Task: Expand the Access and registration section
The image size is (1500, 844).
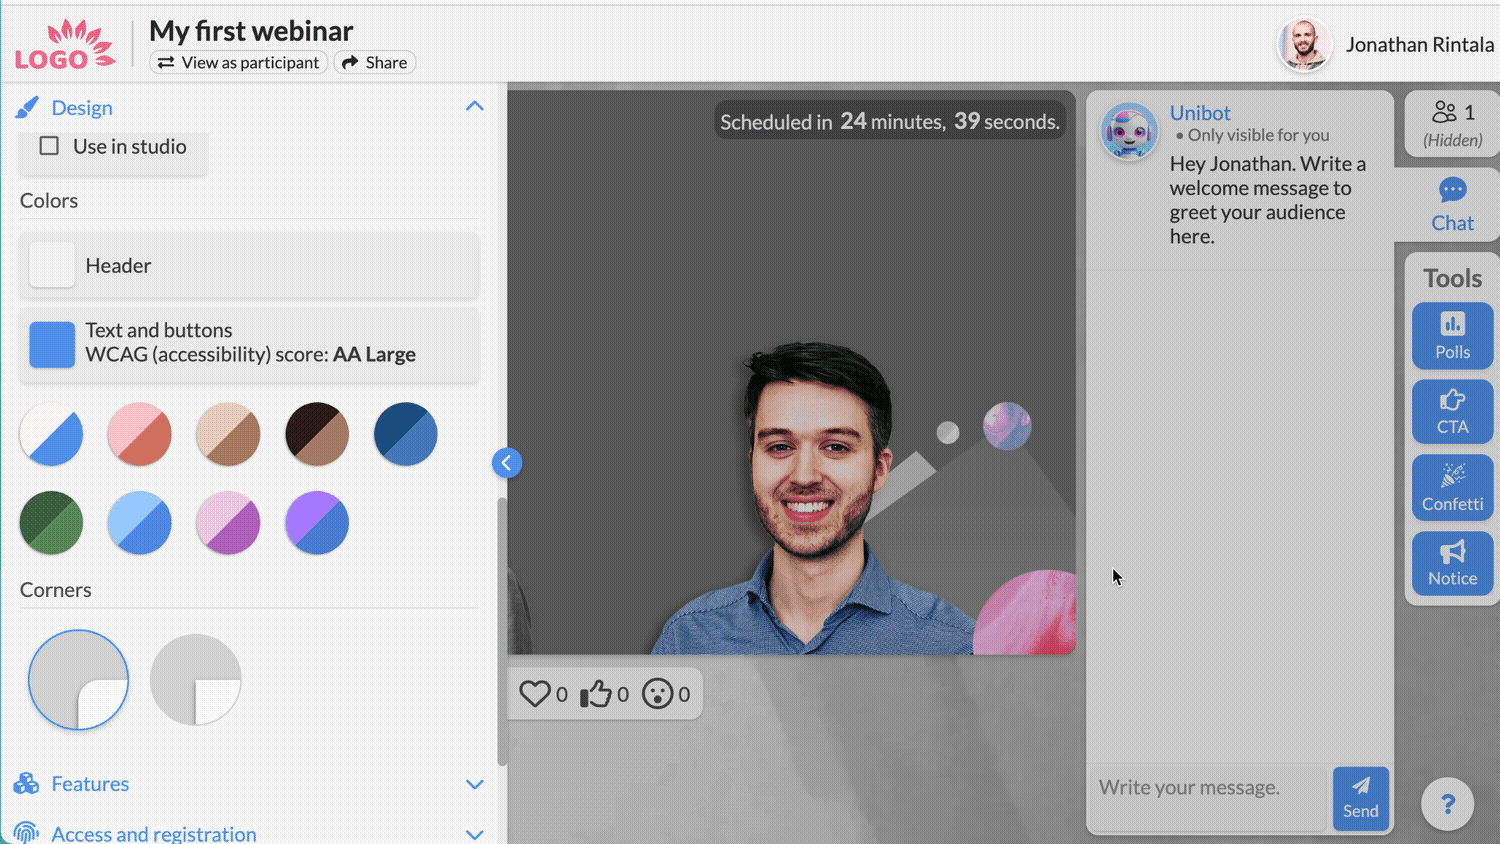Action: 474,833
